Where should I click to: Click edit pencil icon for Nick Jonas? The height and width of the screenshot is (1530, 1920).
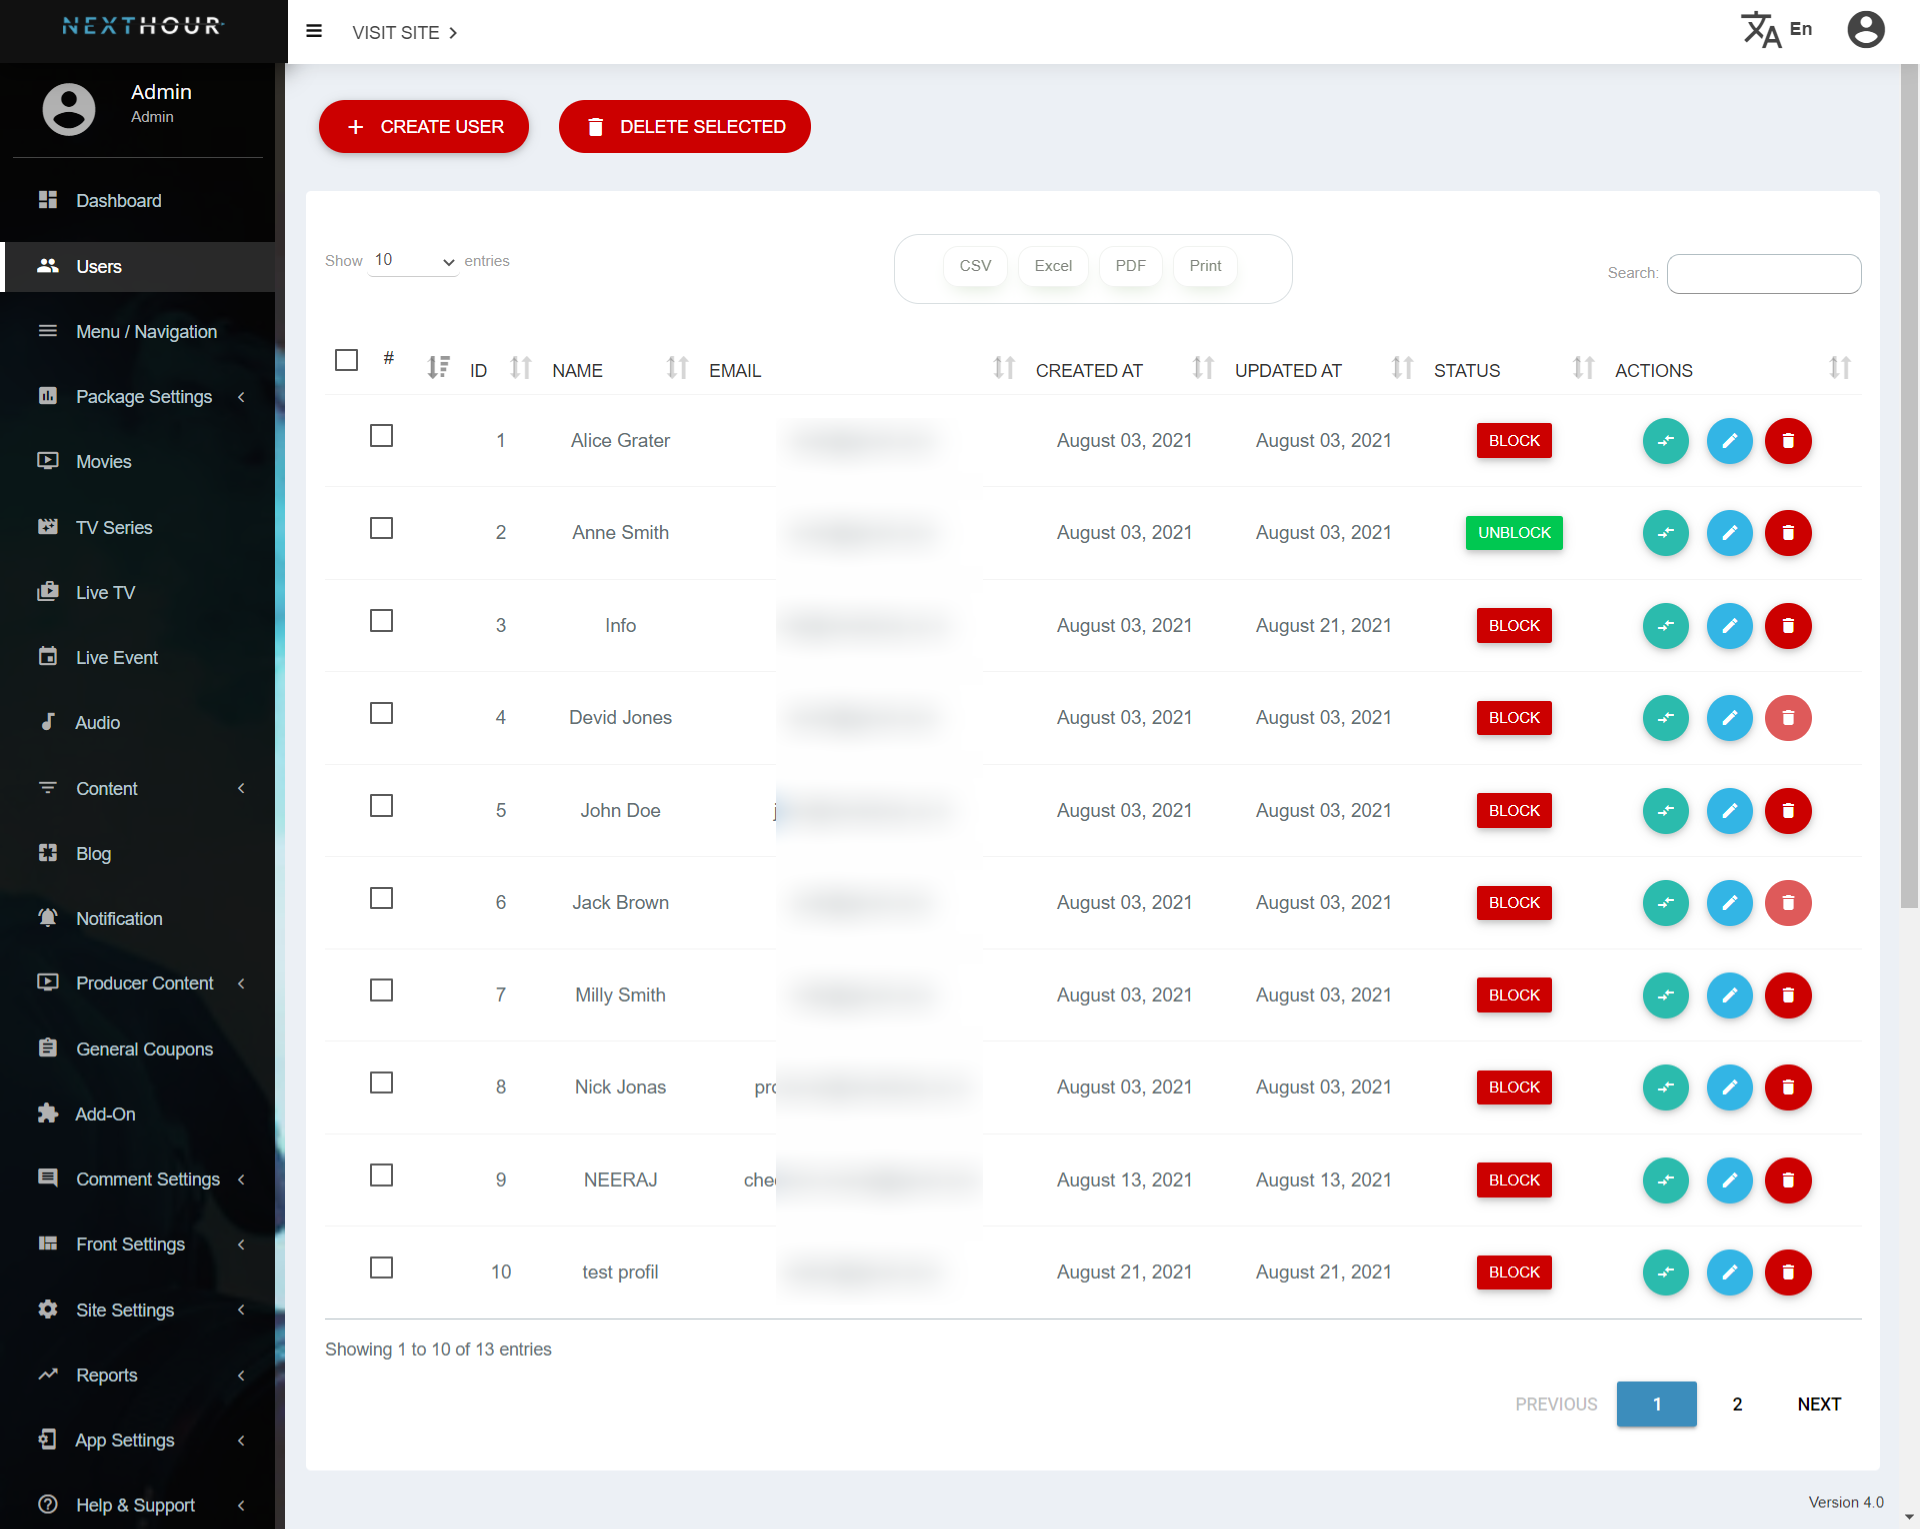1729,1088
